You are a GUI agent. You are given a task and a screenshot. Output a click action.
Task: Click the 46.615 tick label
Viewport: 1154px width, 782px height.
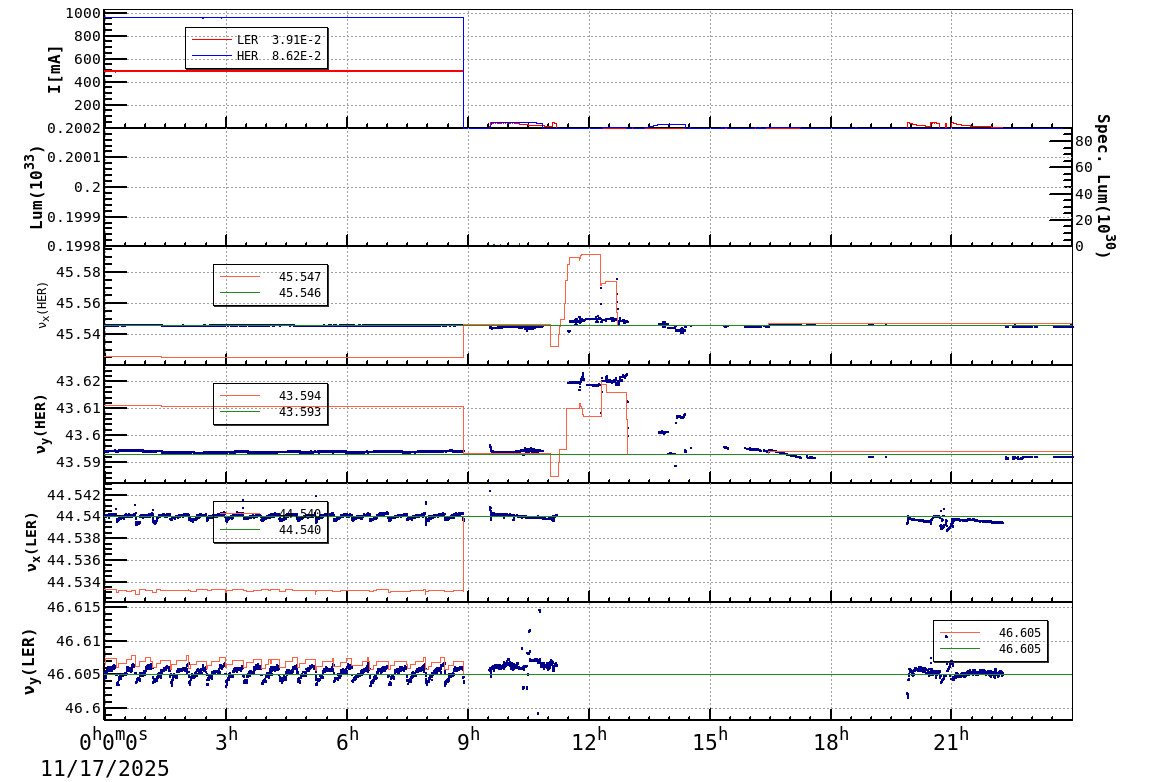point(74,608)
